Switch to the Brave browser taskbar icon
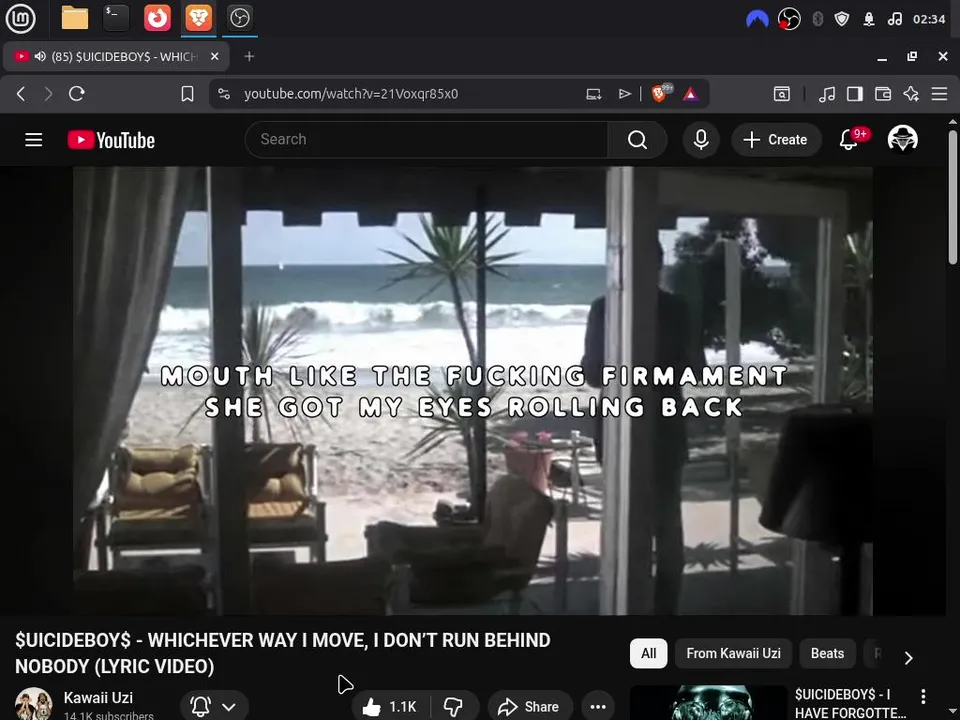The width and height of the screenshot is (960, 720). tap(198, 18)
